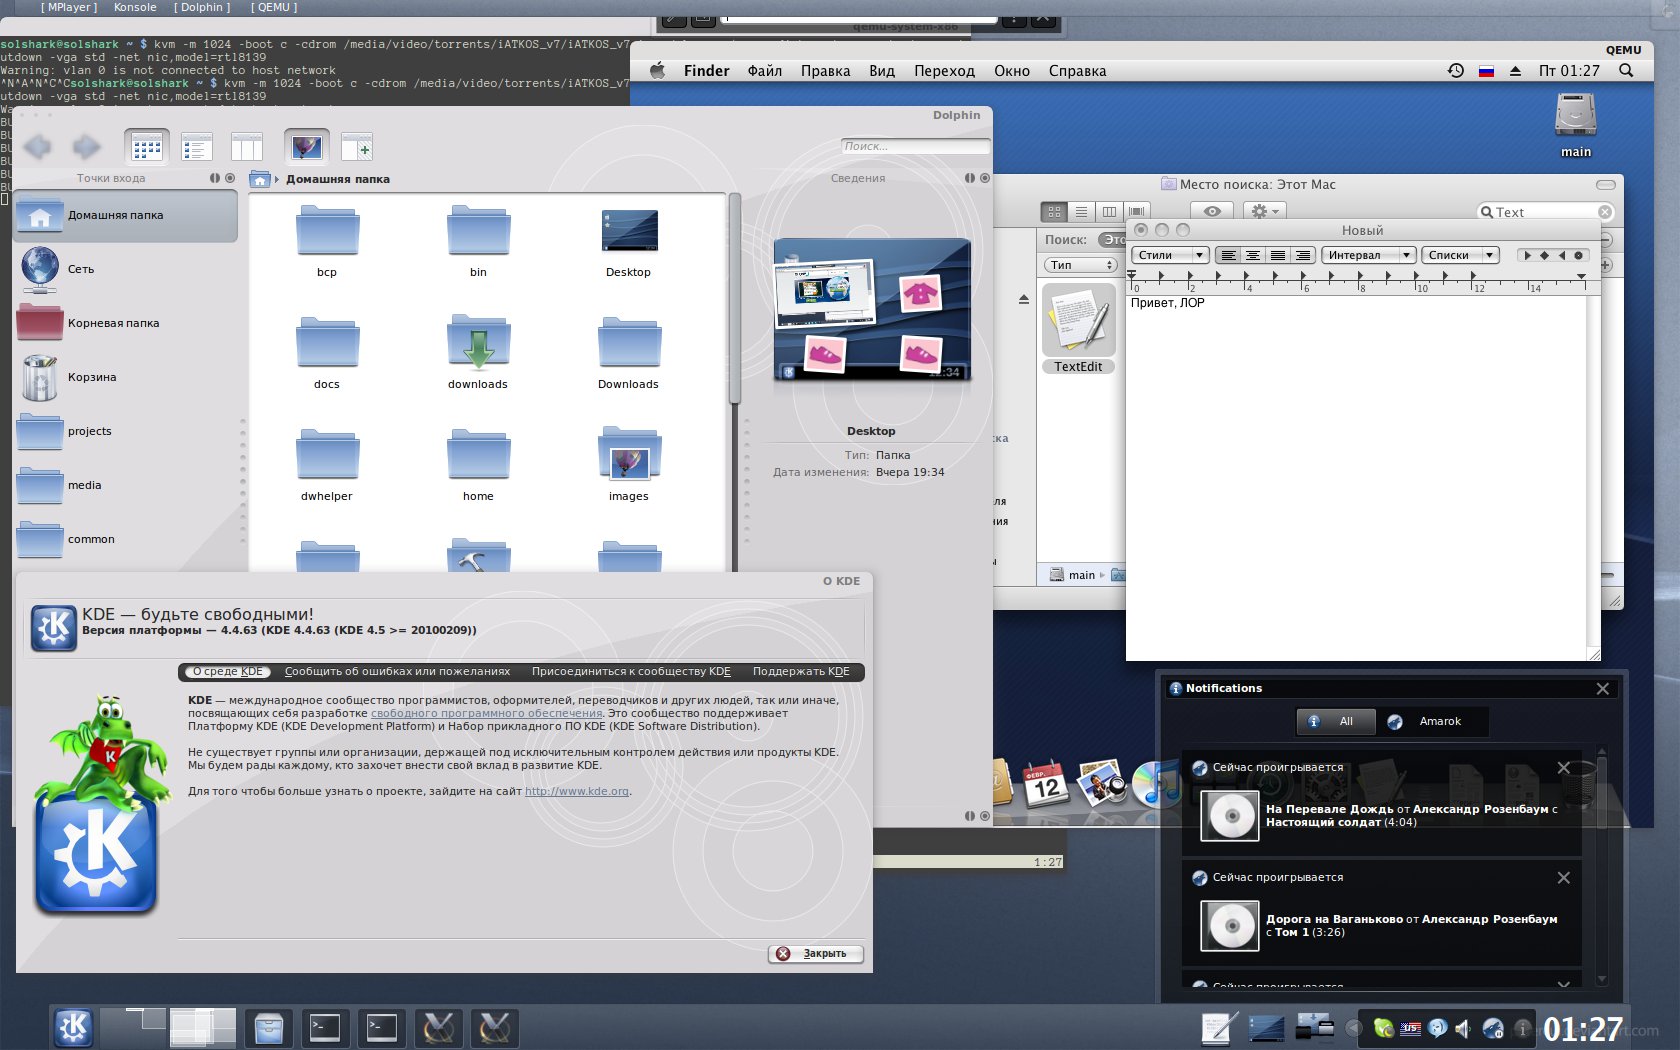Image resolution: width=1680 pixels, height=1050 pixels.
Task: Open Корзина trash in Dolphin sidebar
Action: pos(126,377)
